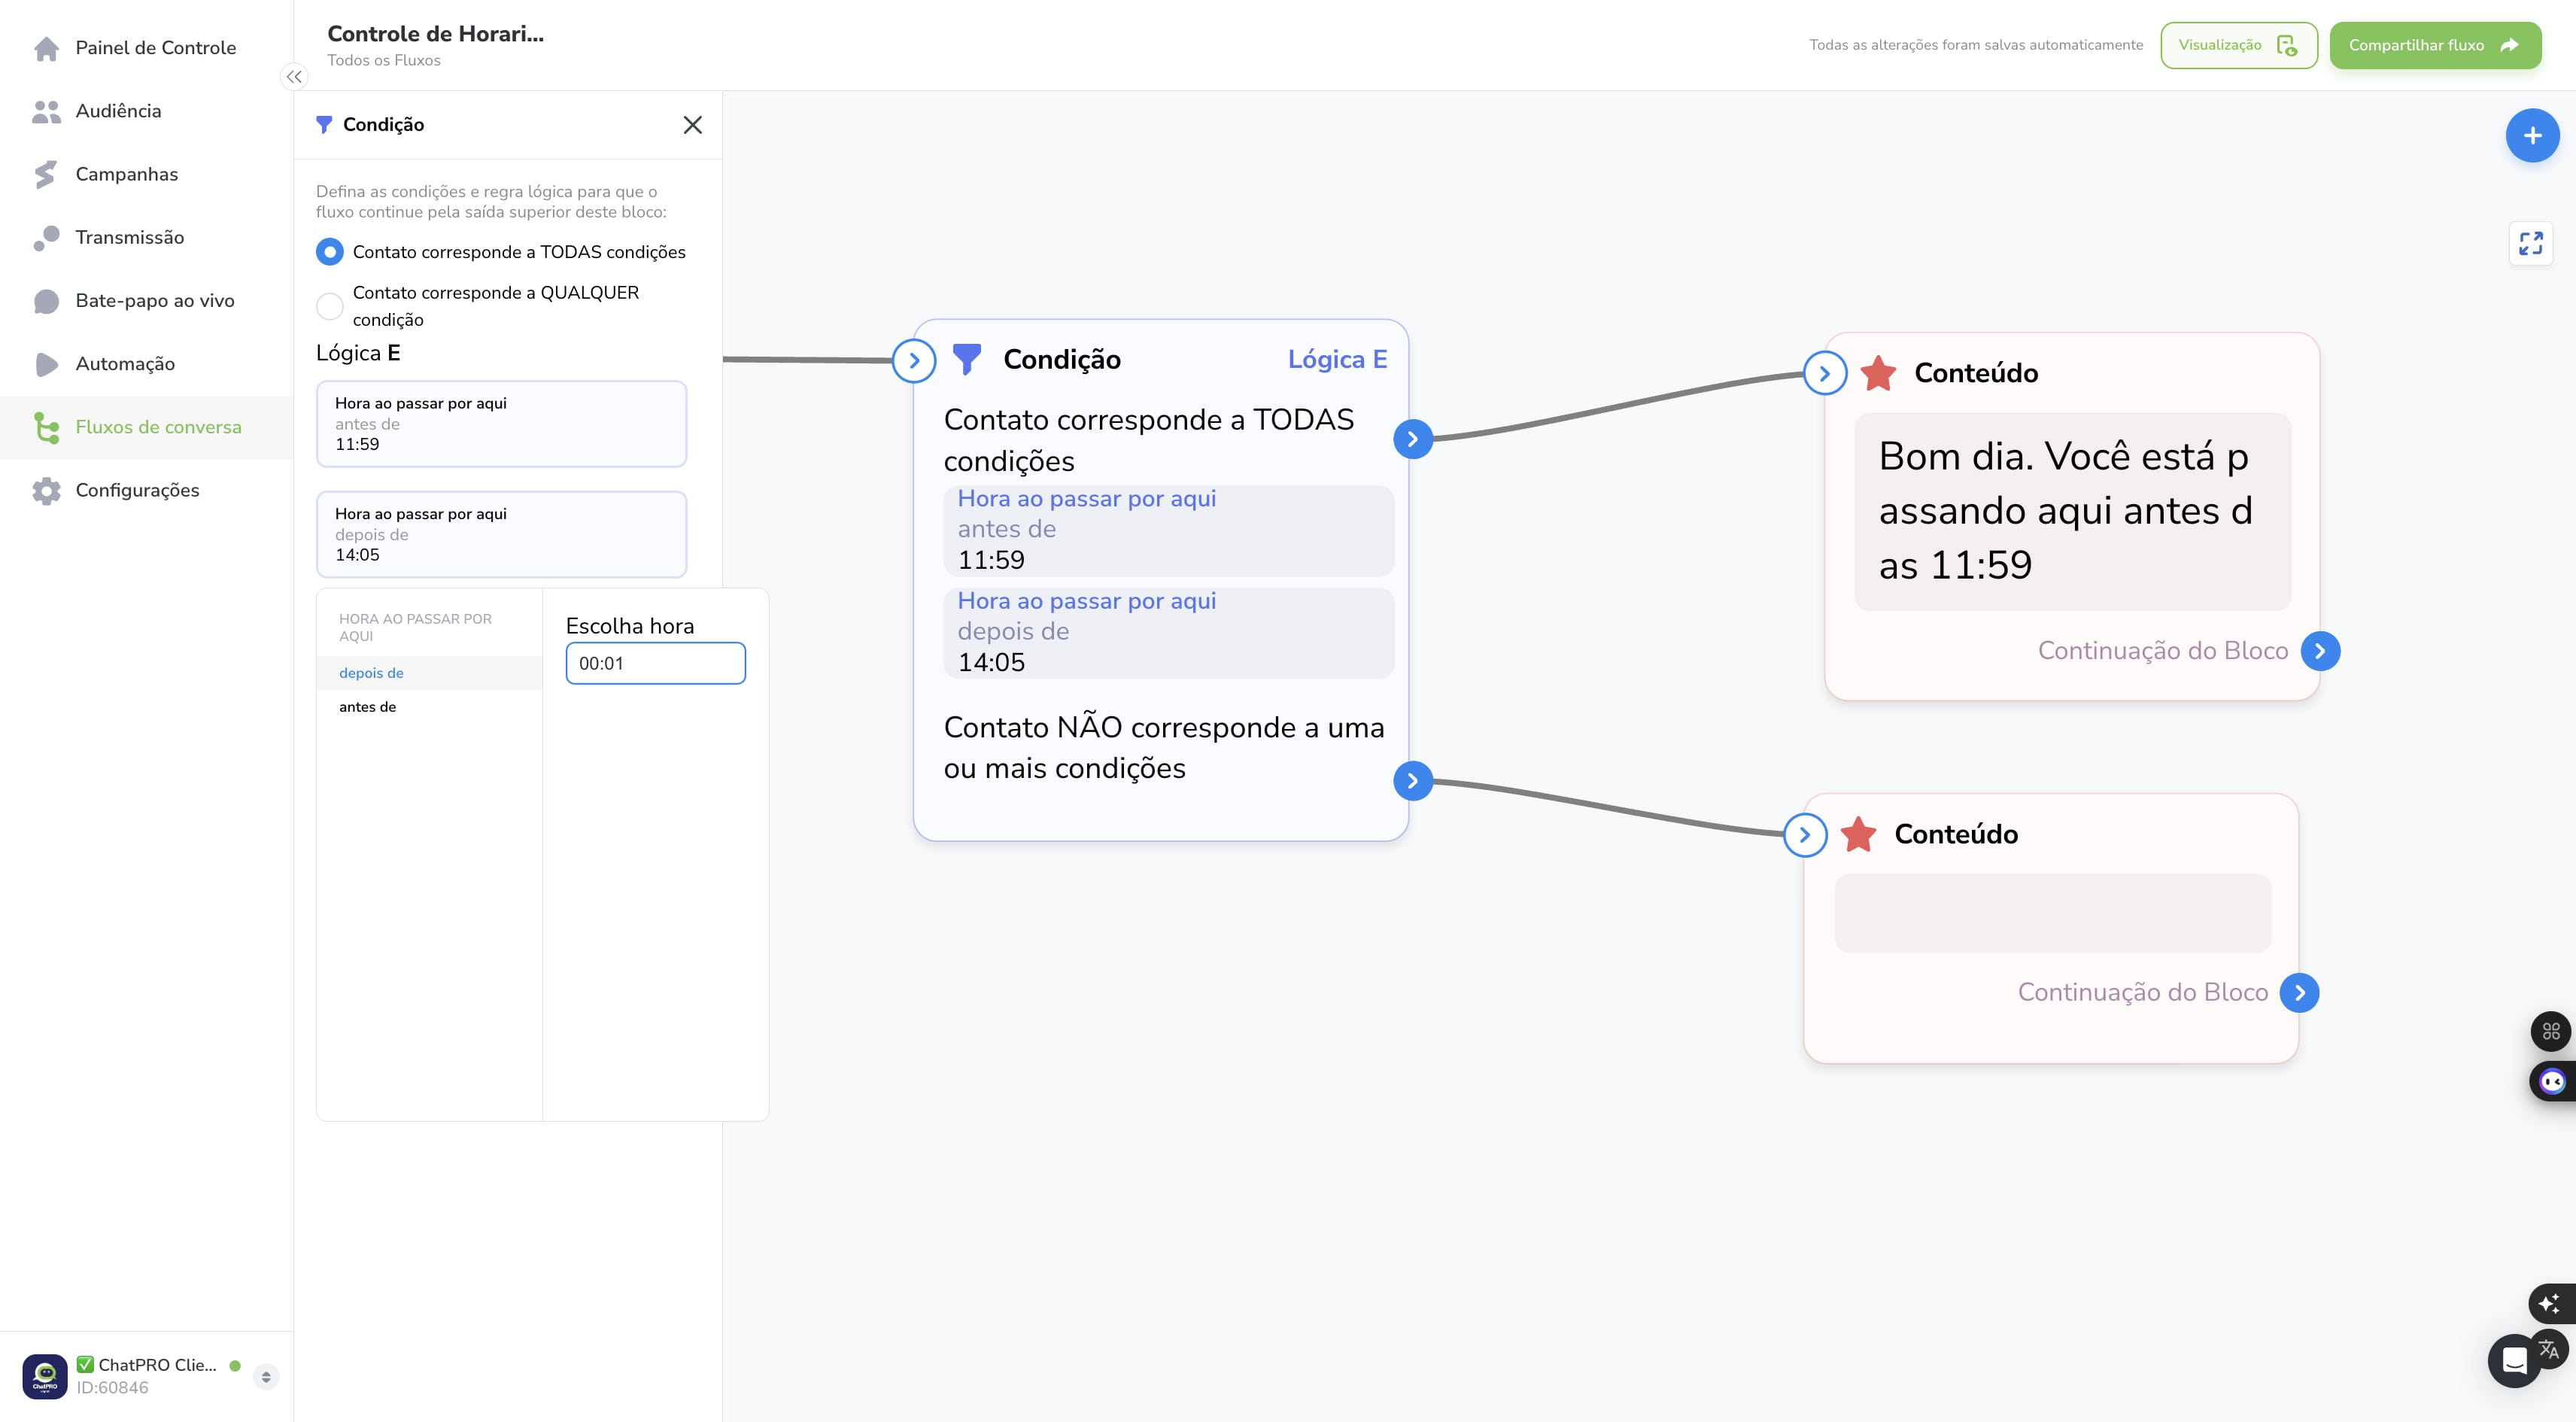Click input connector of lower Conteúdo block

[1805, 835]
